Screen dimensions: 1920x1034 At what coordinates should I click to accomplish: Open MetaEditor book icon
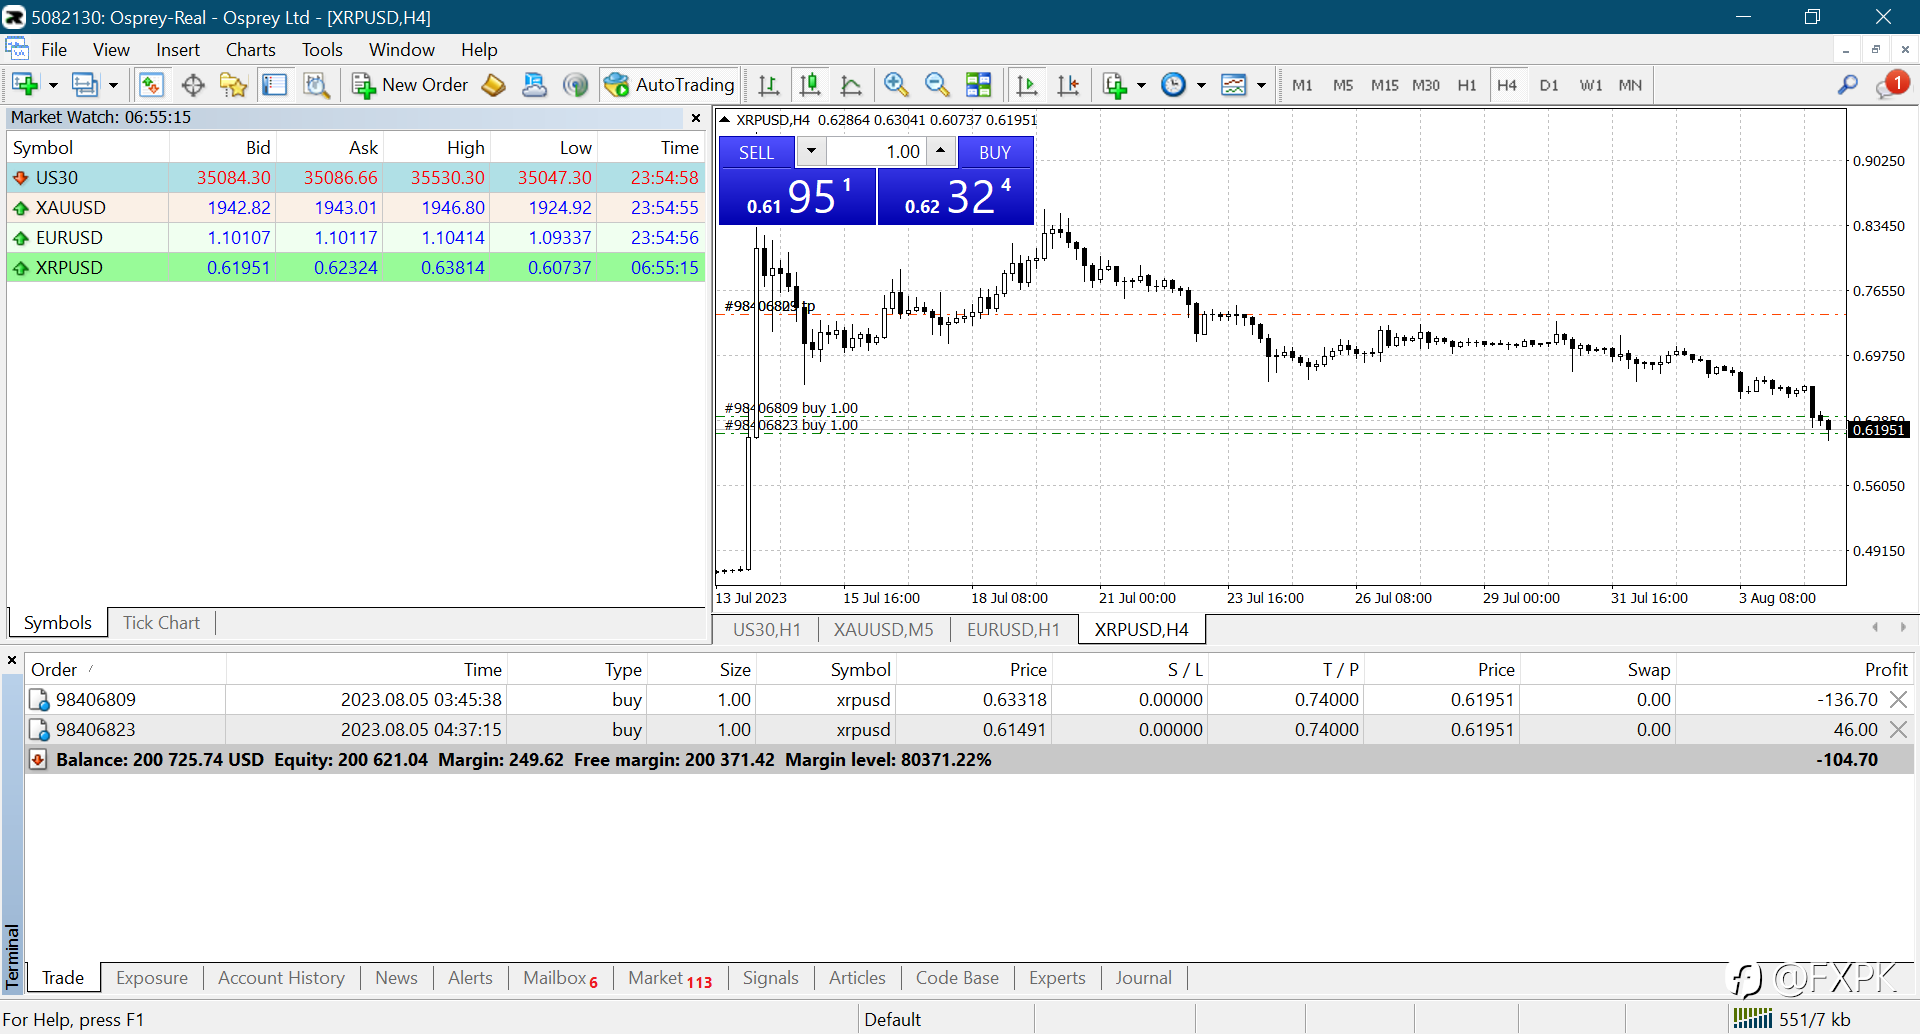[494, 85]
